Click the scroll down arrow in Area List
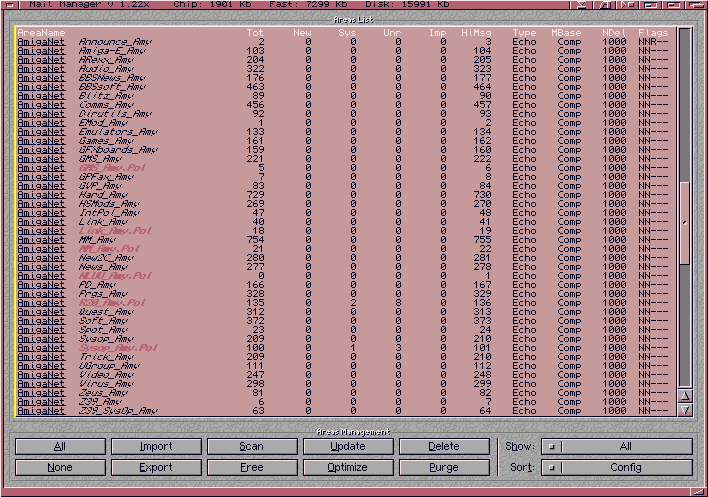The width and height of the screenshot is (708, 497). click(685, 409)
